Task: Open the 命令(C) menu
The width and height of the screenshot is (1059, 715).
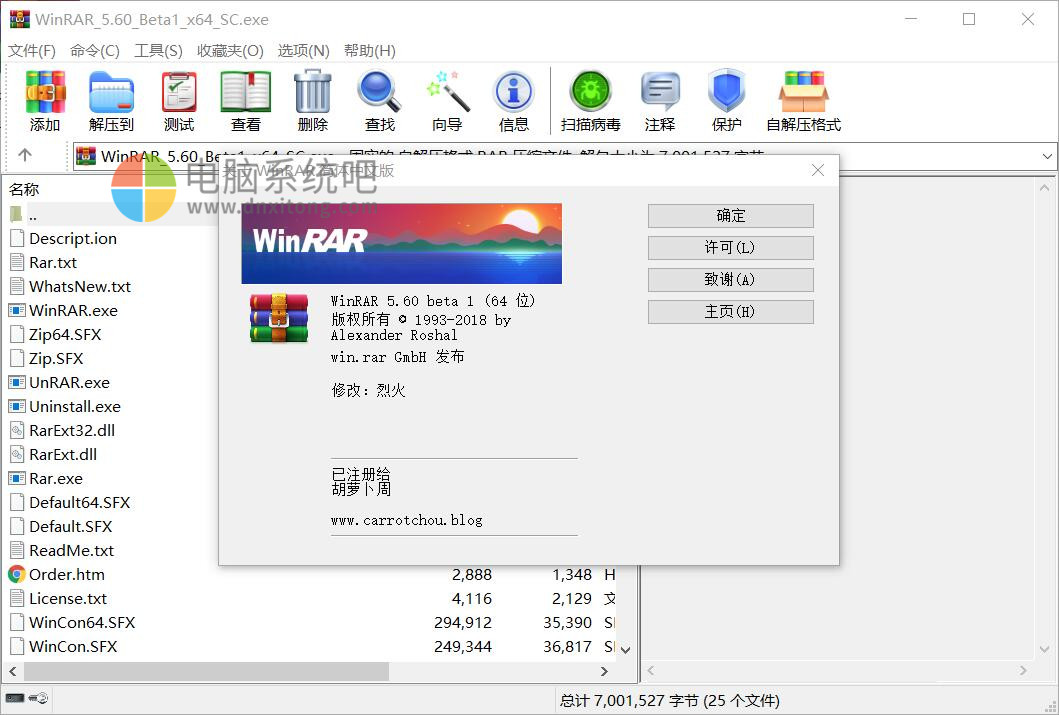Action: tap(95, 51)
